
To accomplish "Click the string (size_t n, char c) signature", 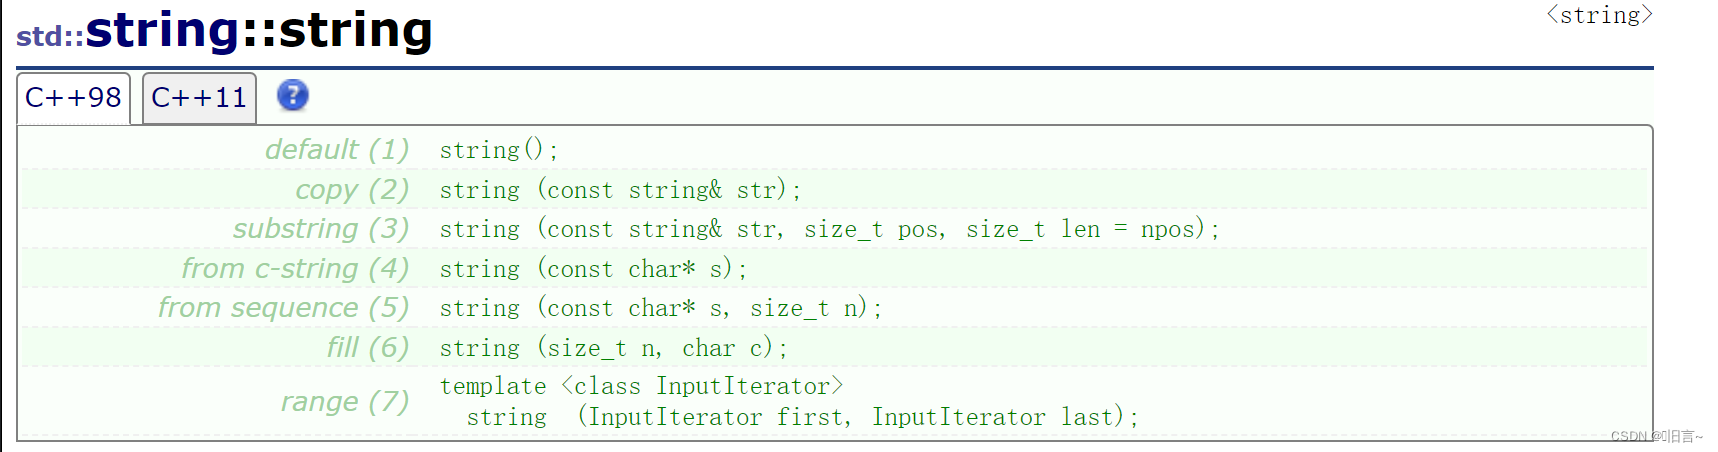I will pos(614,348).
